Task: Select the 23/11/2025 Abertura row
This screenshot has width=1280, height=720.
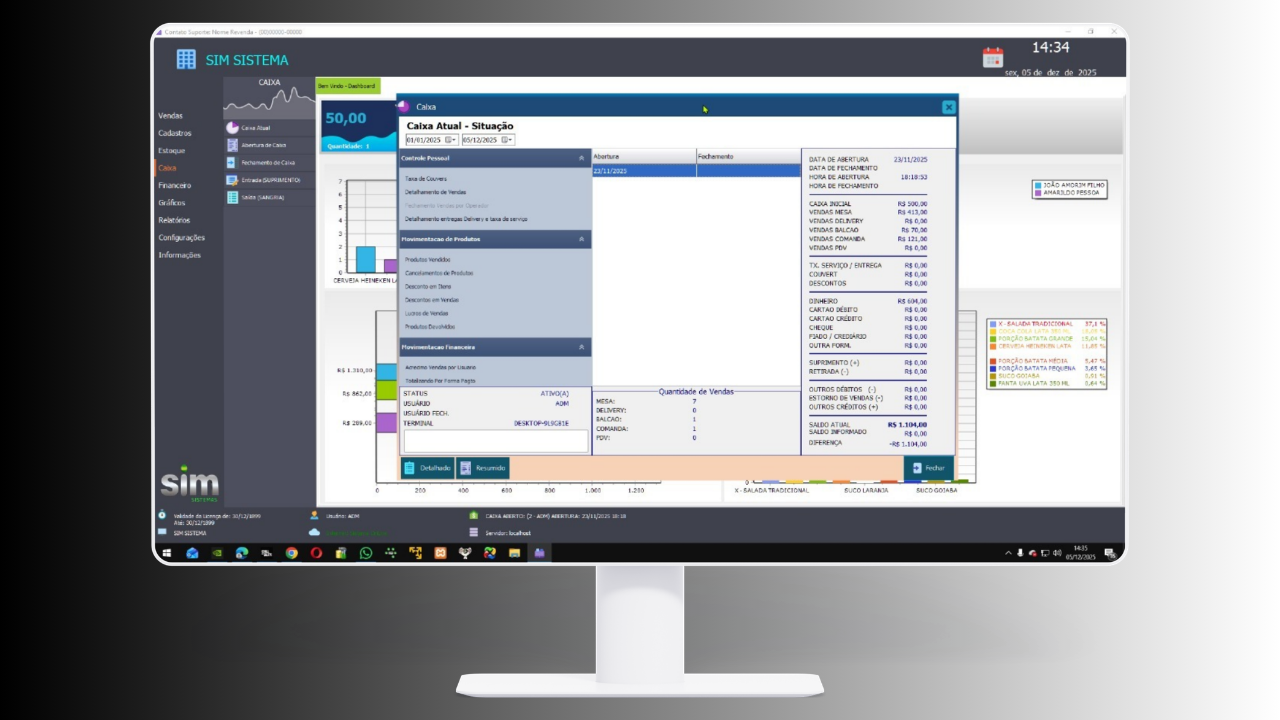Action: click(x=643, y=171)
